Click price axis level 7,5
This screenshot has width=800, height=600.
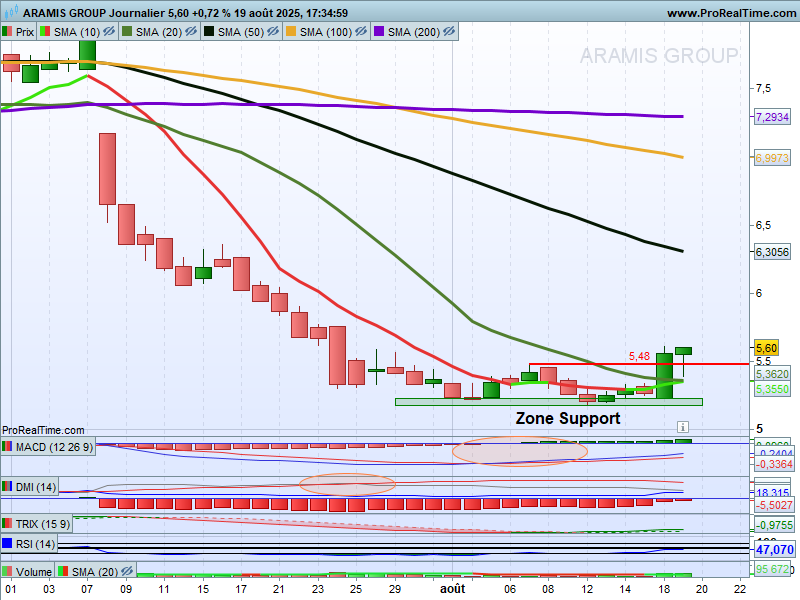763,88
